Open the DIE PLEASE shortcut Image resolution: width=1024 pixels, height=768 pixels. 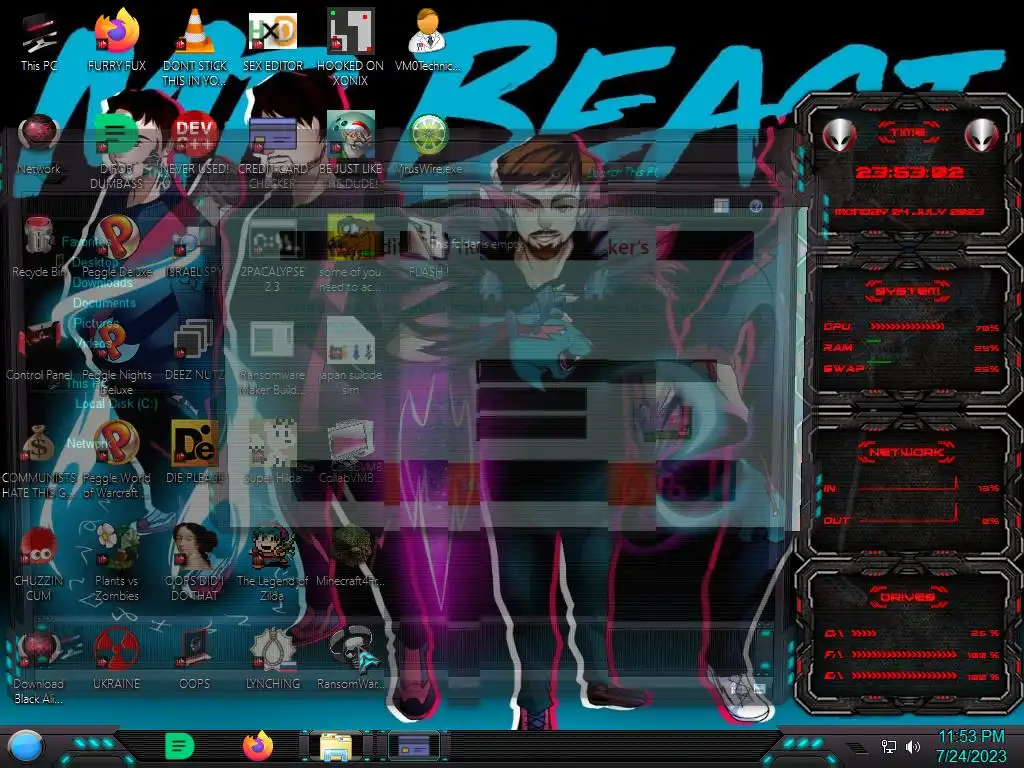pyautogui.click(x=194, y=453)
